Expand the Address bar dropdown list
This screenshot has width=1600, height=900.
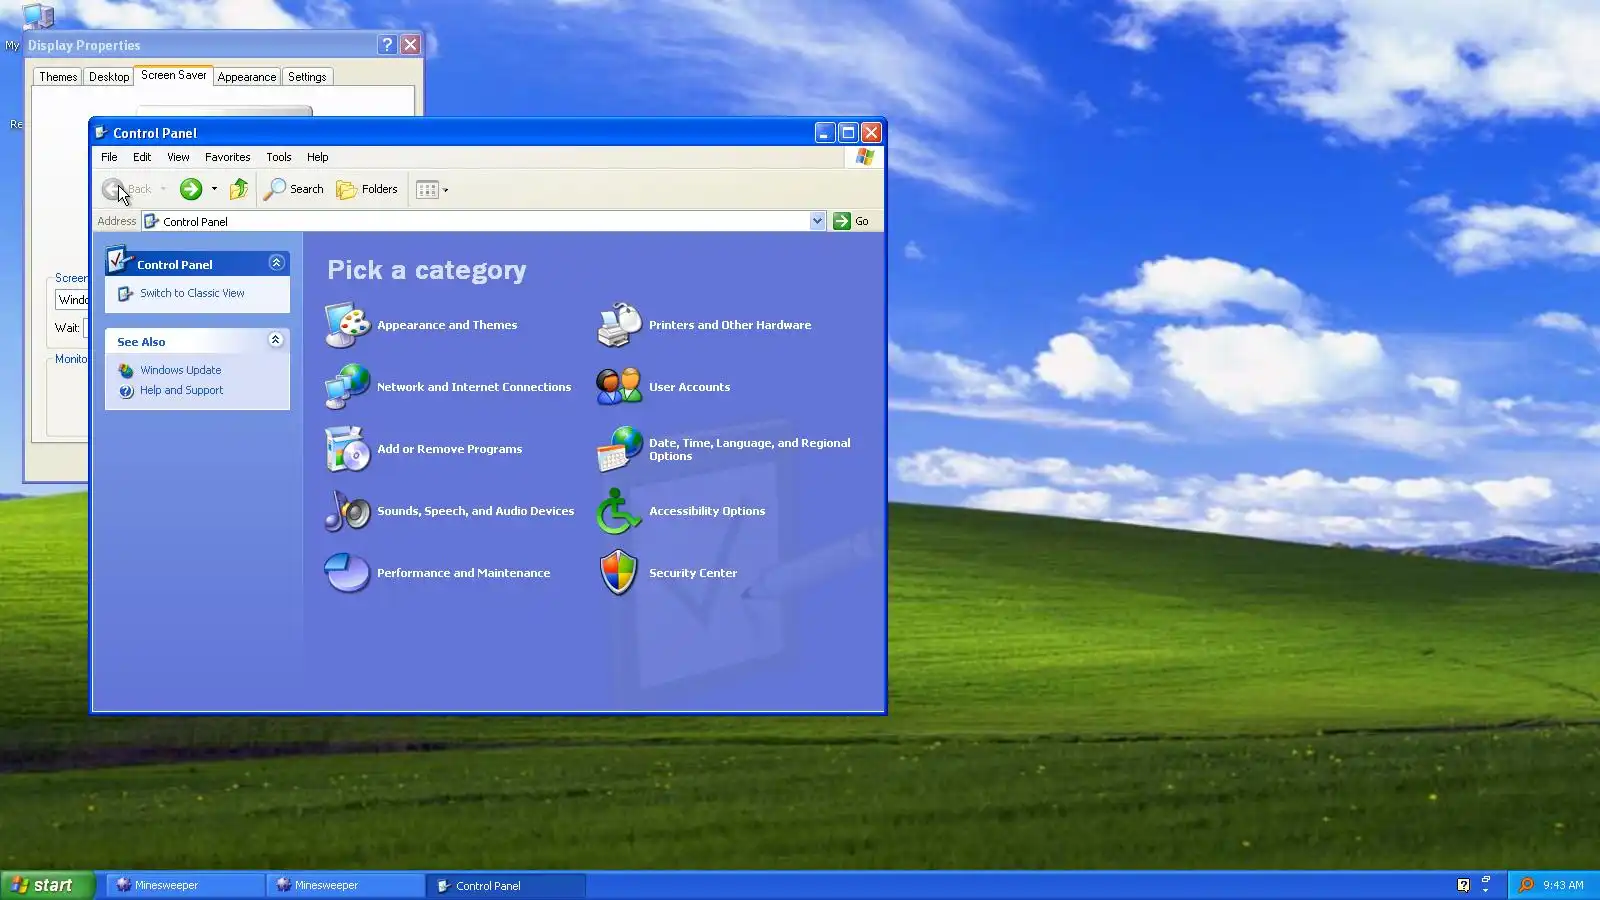[817, 221]
